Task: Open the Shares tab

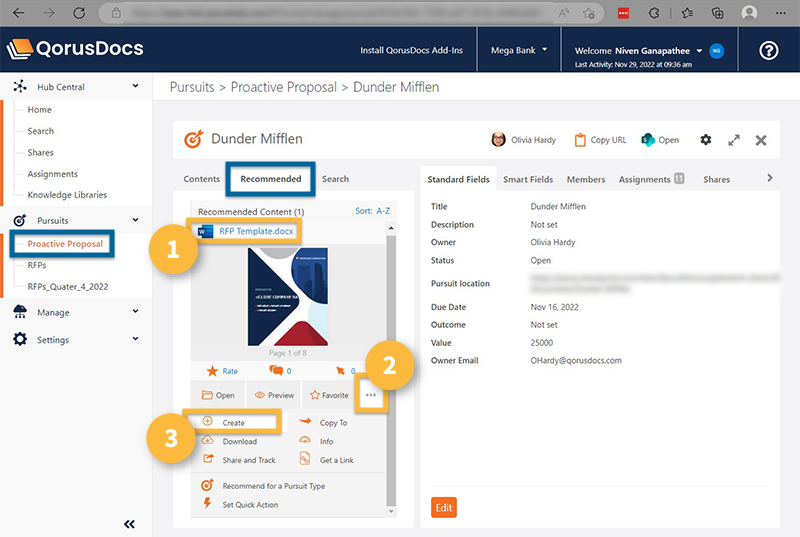Action: pos(716,180)
